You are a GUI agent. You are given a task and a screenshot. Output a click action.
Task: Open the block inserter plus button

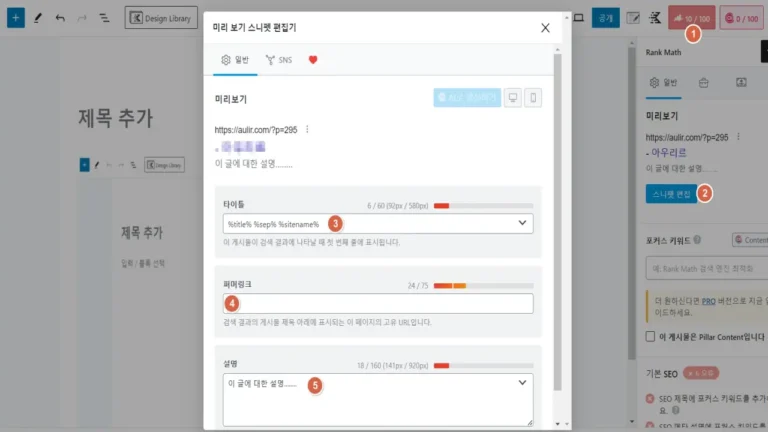coord(16,18)
